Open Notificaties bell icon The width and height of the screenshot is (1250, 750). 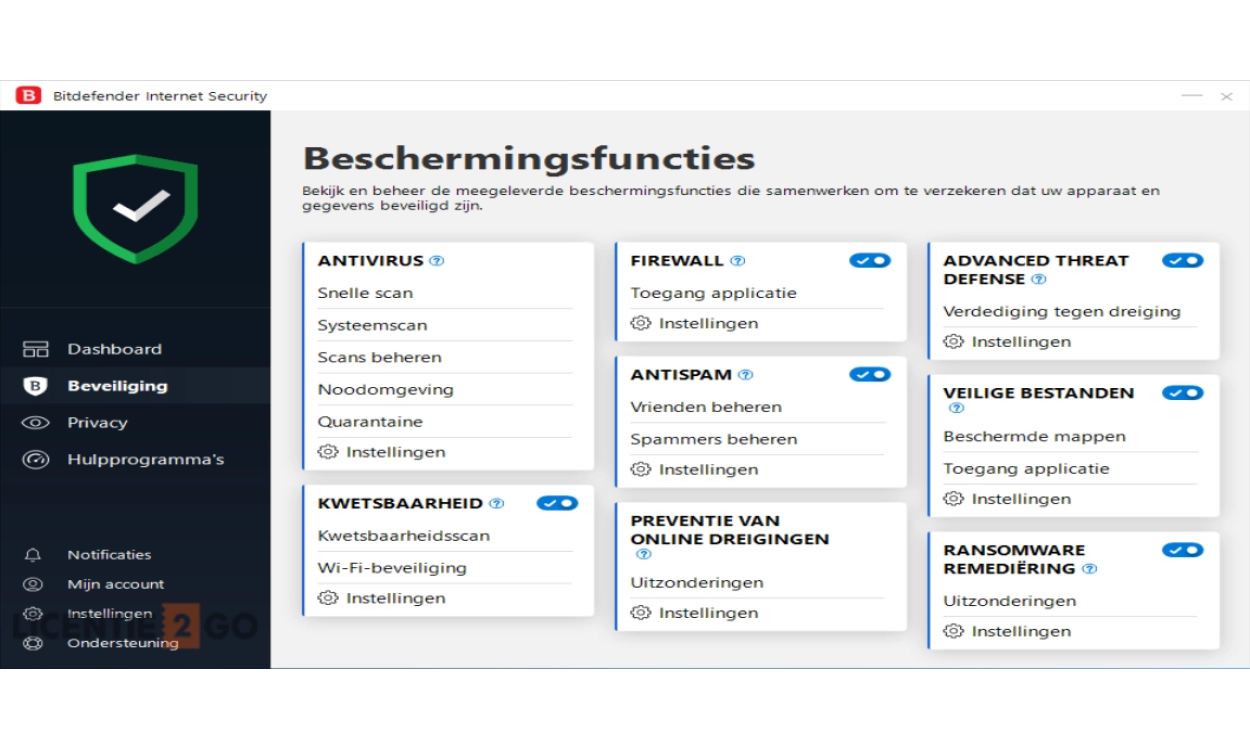tap(34, 555)
